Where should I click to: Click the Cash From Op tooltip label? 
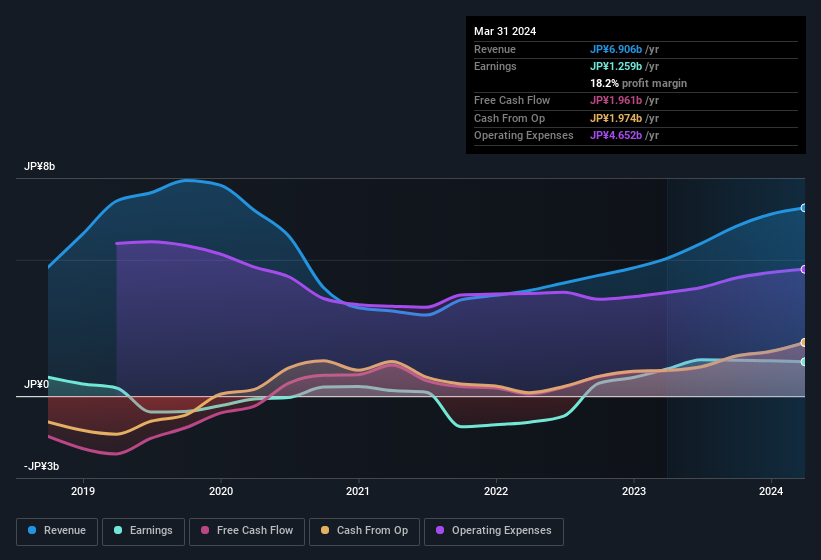click(509, 118)
